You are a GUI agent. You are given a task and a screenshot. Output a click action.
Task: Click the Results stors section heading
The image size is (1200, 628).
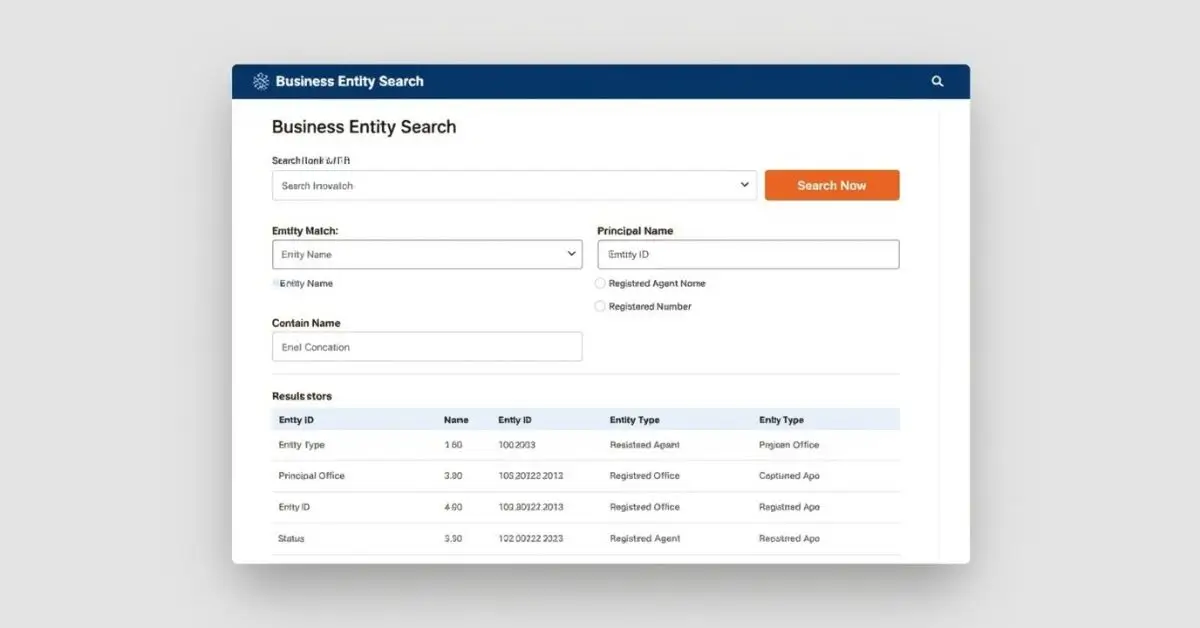(302, 397)
